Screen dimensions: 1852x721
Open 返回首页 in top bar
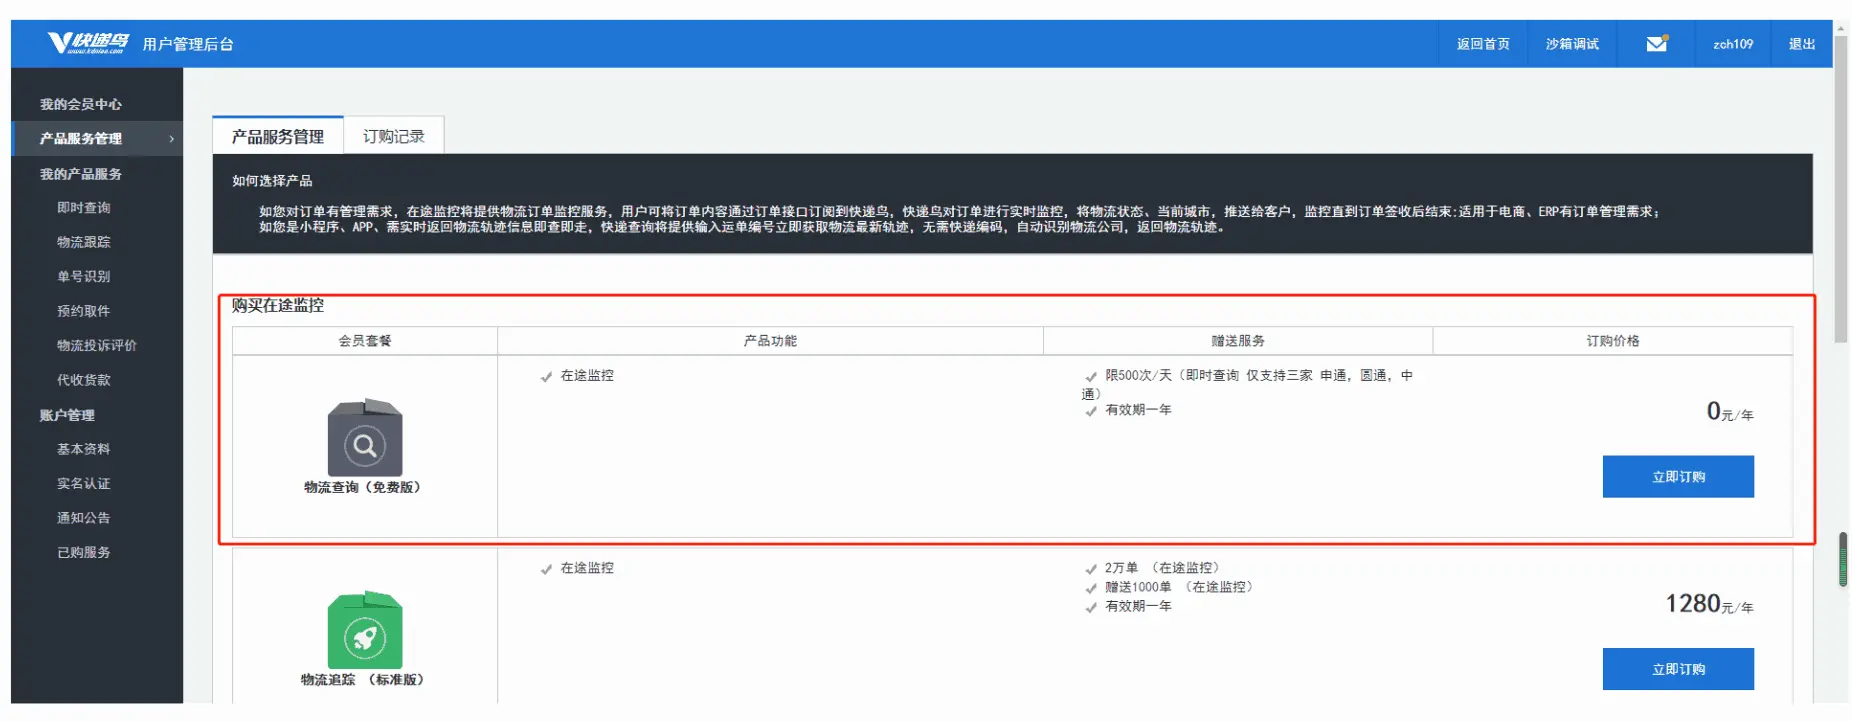click(x=1482, y=44)
